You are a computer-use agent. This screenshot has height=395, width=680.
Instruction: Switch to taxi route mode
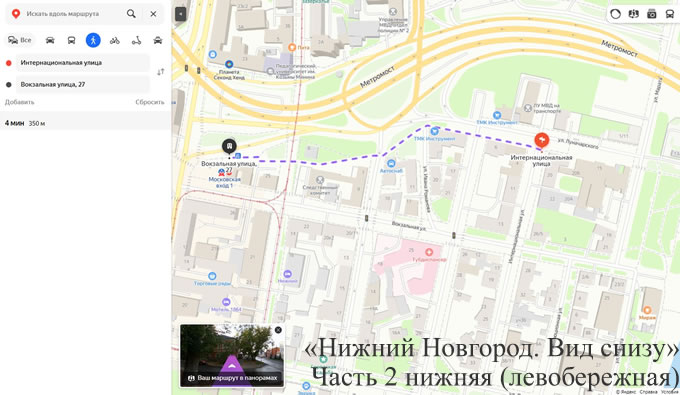(x=158, y=40)
